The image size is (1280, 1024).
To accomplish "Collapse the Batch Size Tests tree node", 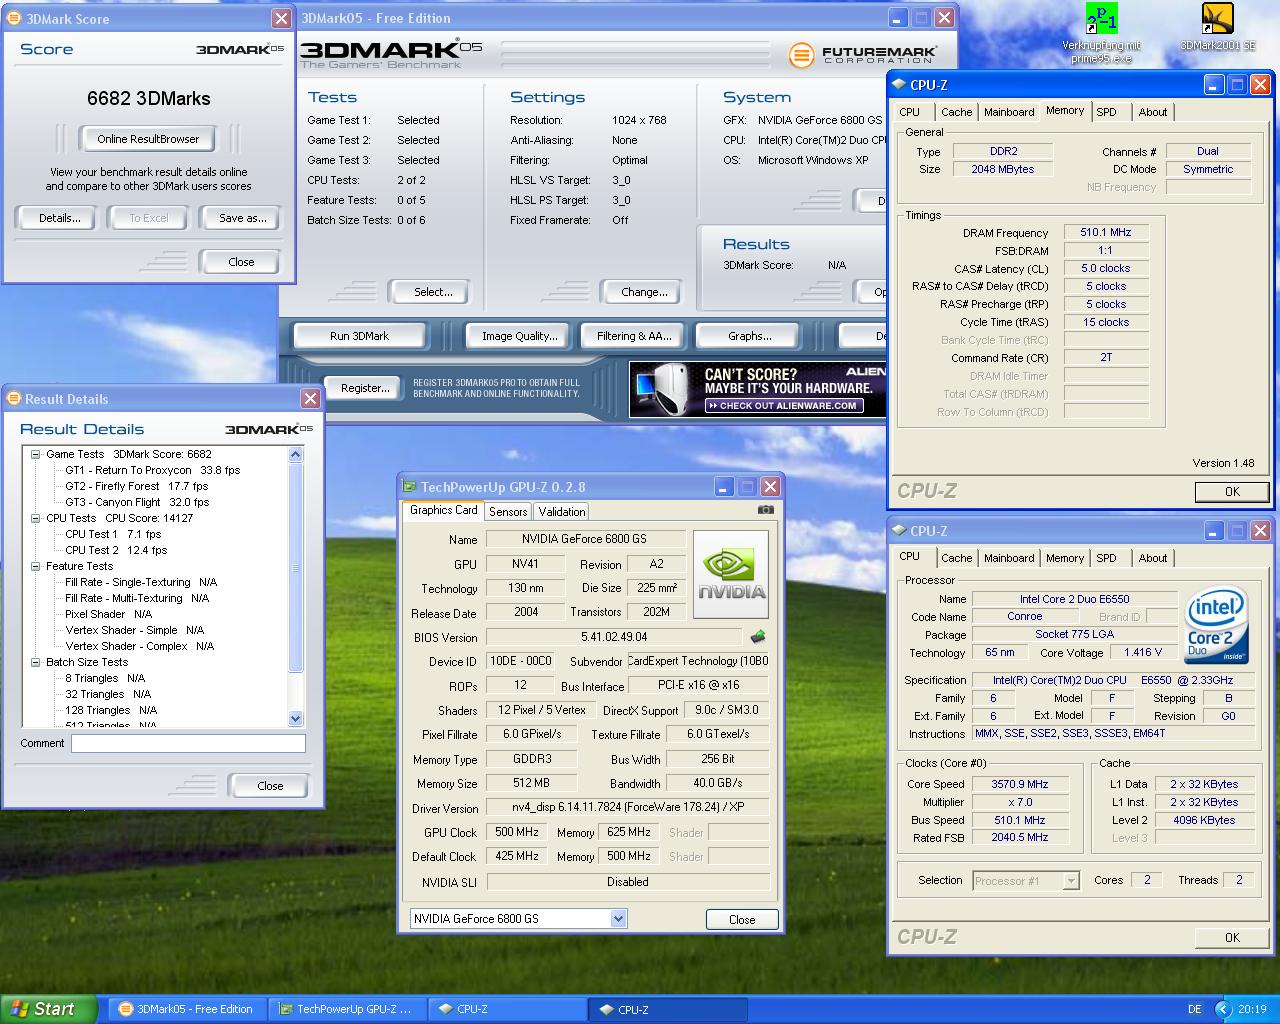I will tap(35, 662).
